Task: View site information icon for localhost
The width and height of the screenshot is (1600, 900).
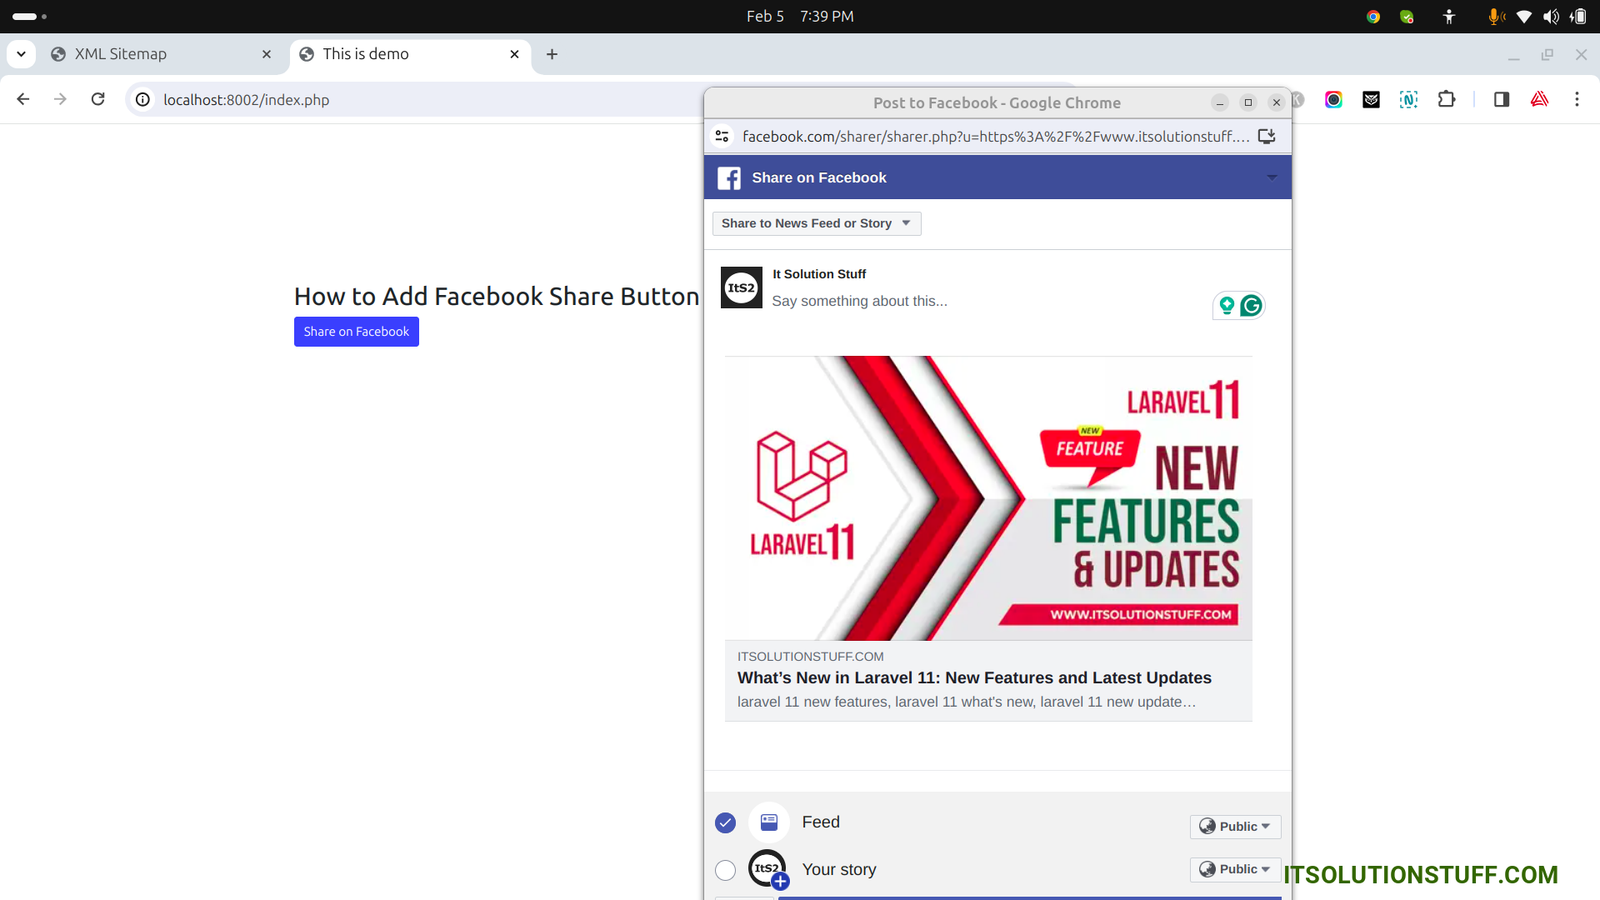Action: (143, 99)
